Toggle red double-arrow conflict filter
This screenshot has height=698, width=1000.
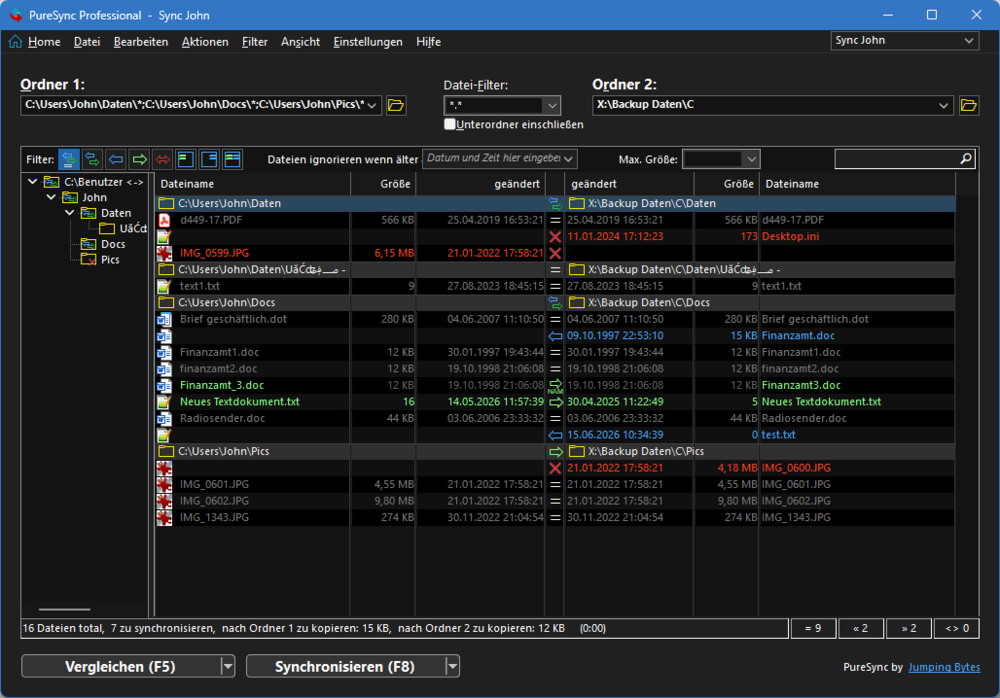click(163, 159)
